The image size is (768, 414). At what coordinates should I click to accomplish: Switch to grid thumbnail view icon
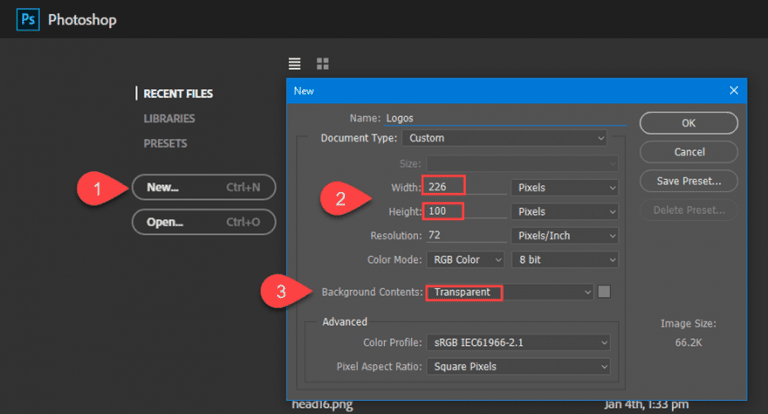click(323, 63)
